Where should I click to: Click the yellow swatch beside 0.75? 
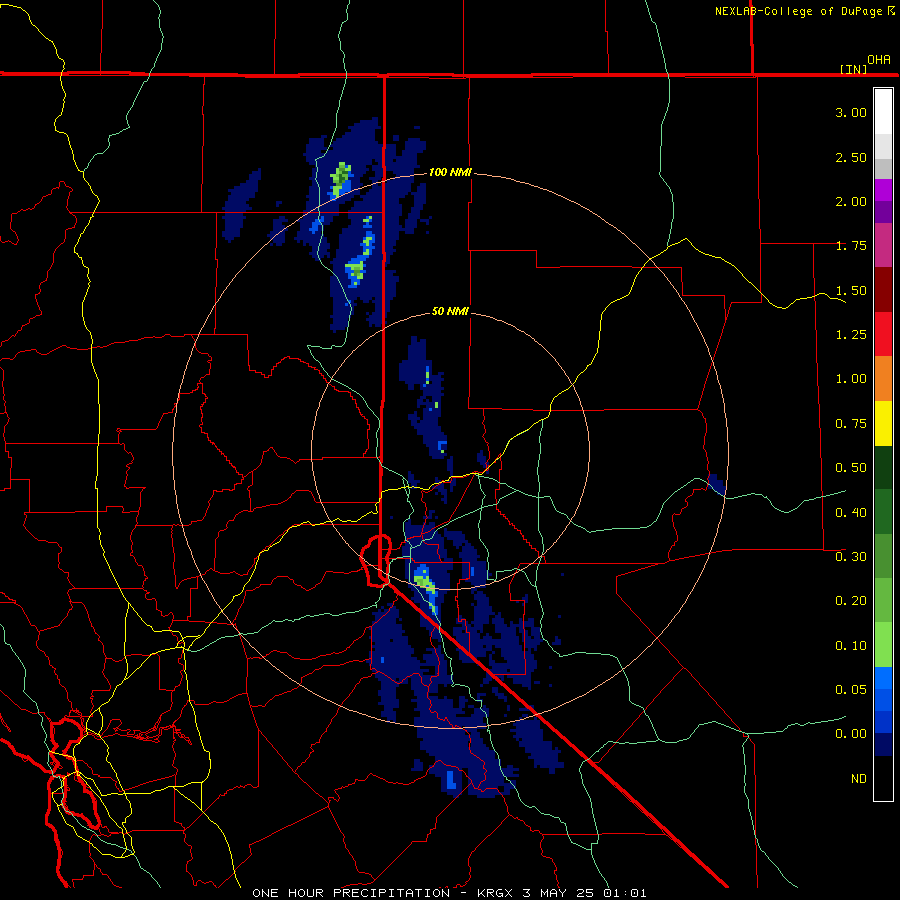point(883,423)
